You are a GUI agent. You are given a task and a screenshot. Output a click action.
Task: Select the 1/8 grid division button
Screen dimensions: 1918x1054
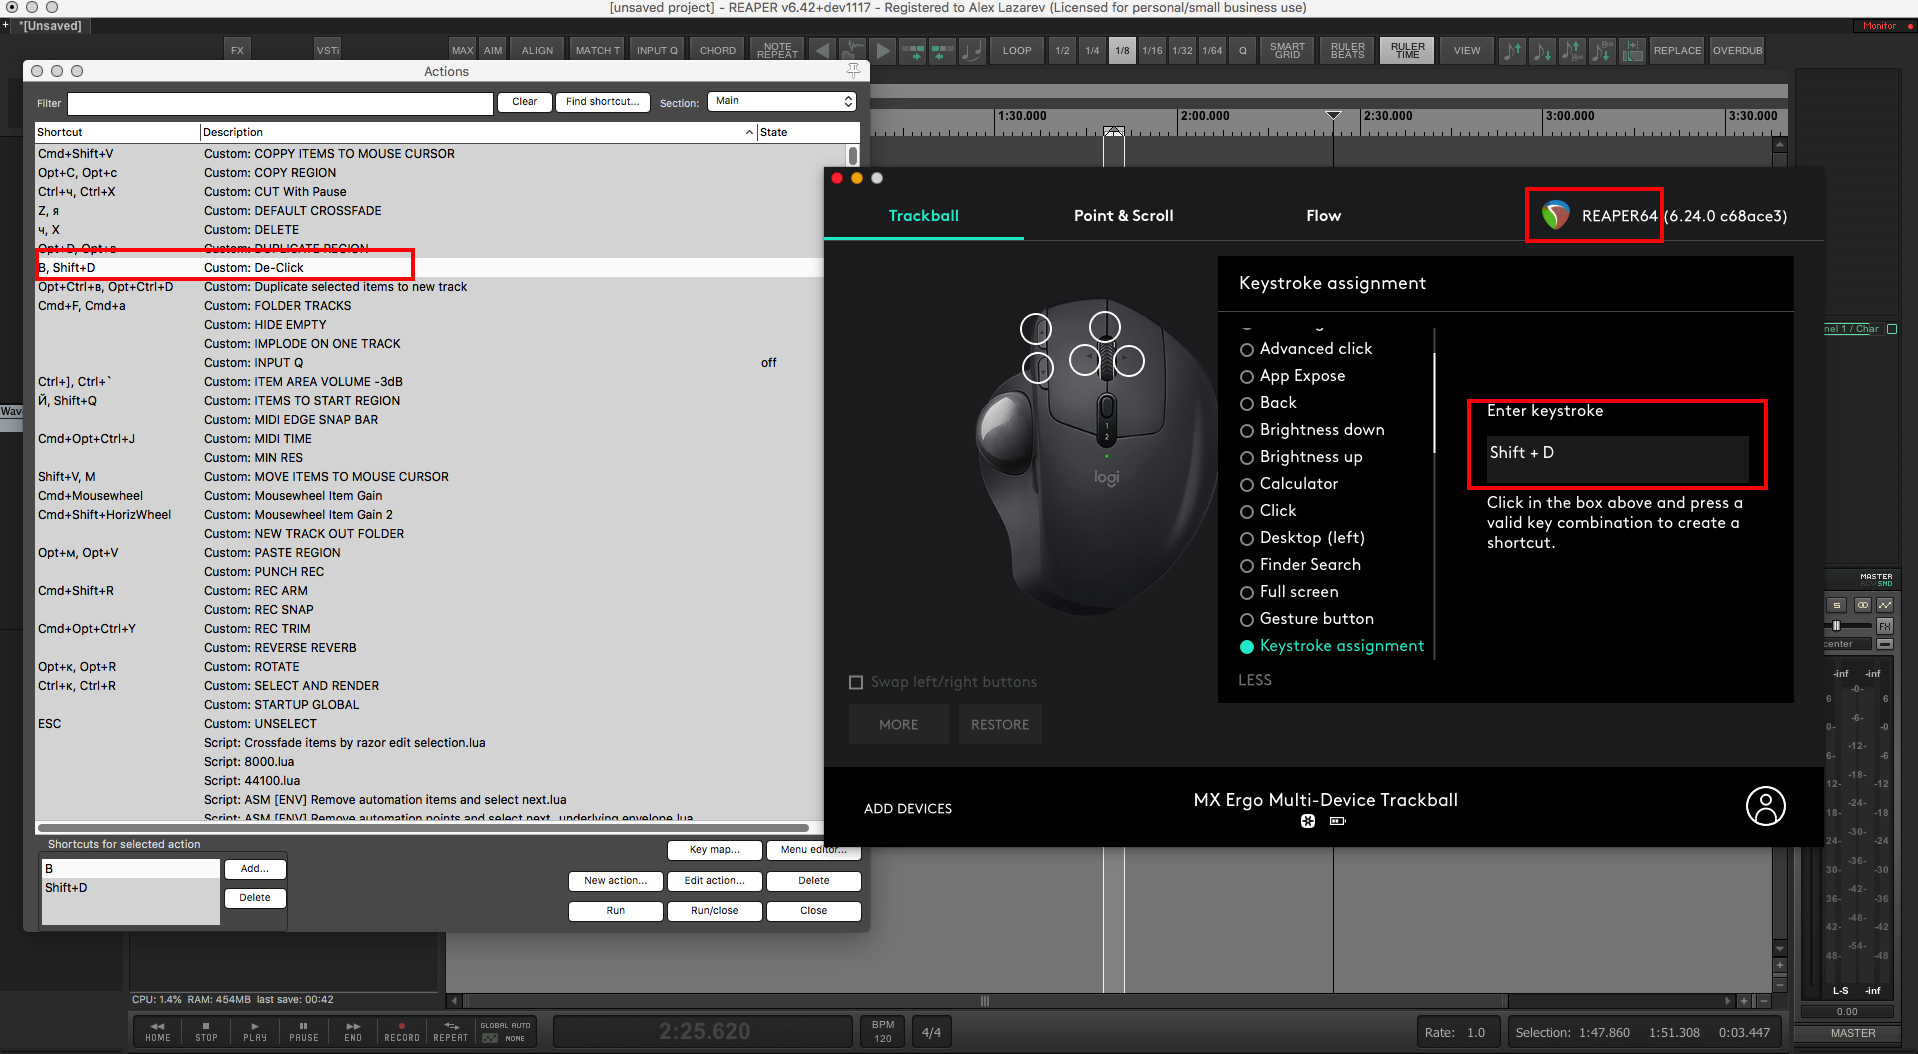tap(1122, 50)
